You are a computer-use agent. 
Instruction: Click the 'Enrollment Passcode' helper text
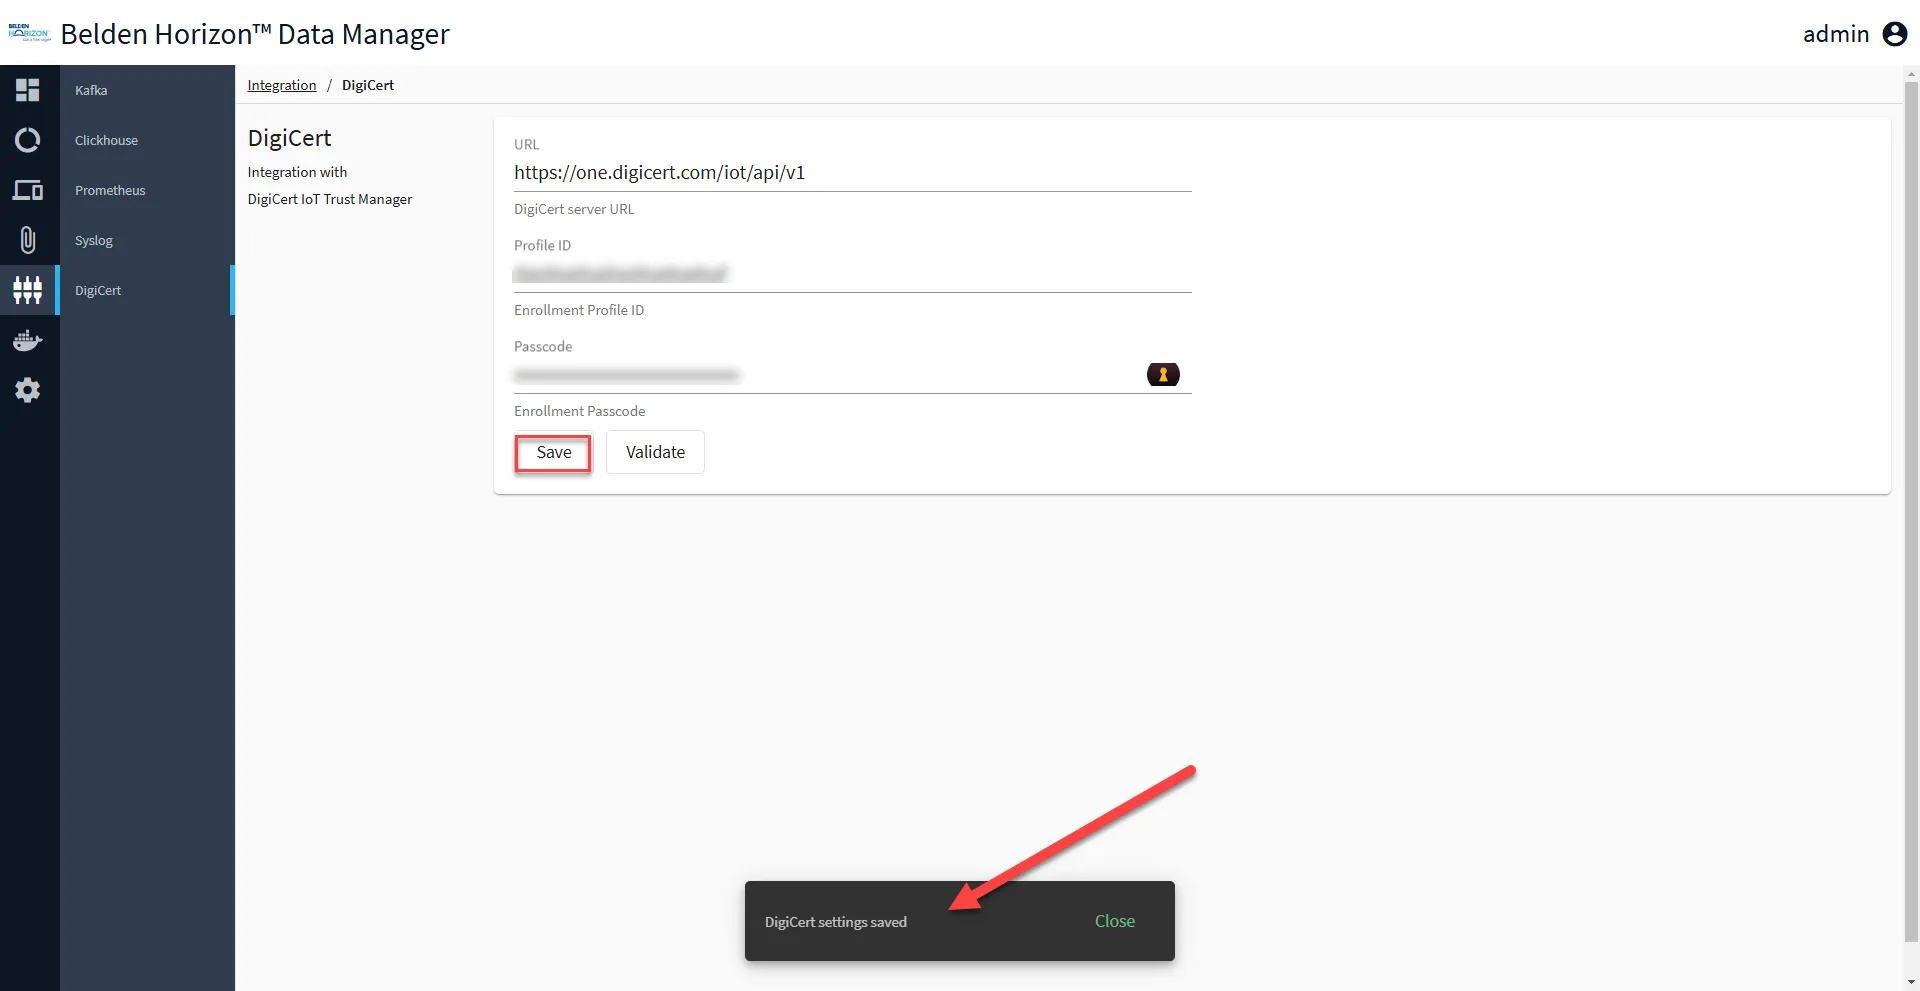(x=579, y=411)
